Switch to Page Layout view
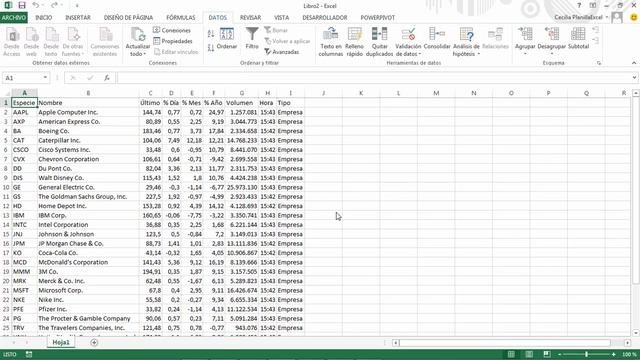The height and width of the screenshot is (360, 640). pos(529,354)
